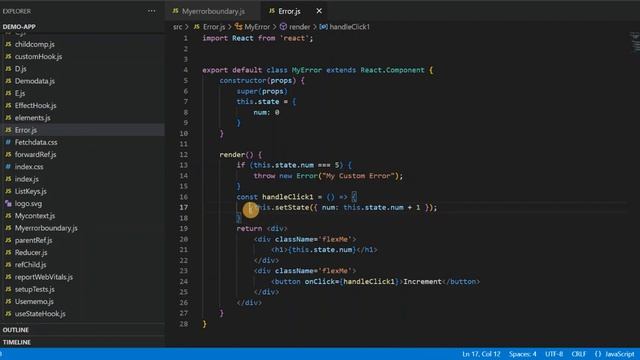The width and height of the screenshot is (640, 360).
Task: Click the SVG icon beside logo.svg
Action: (8, 203)
